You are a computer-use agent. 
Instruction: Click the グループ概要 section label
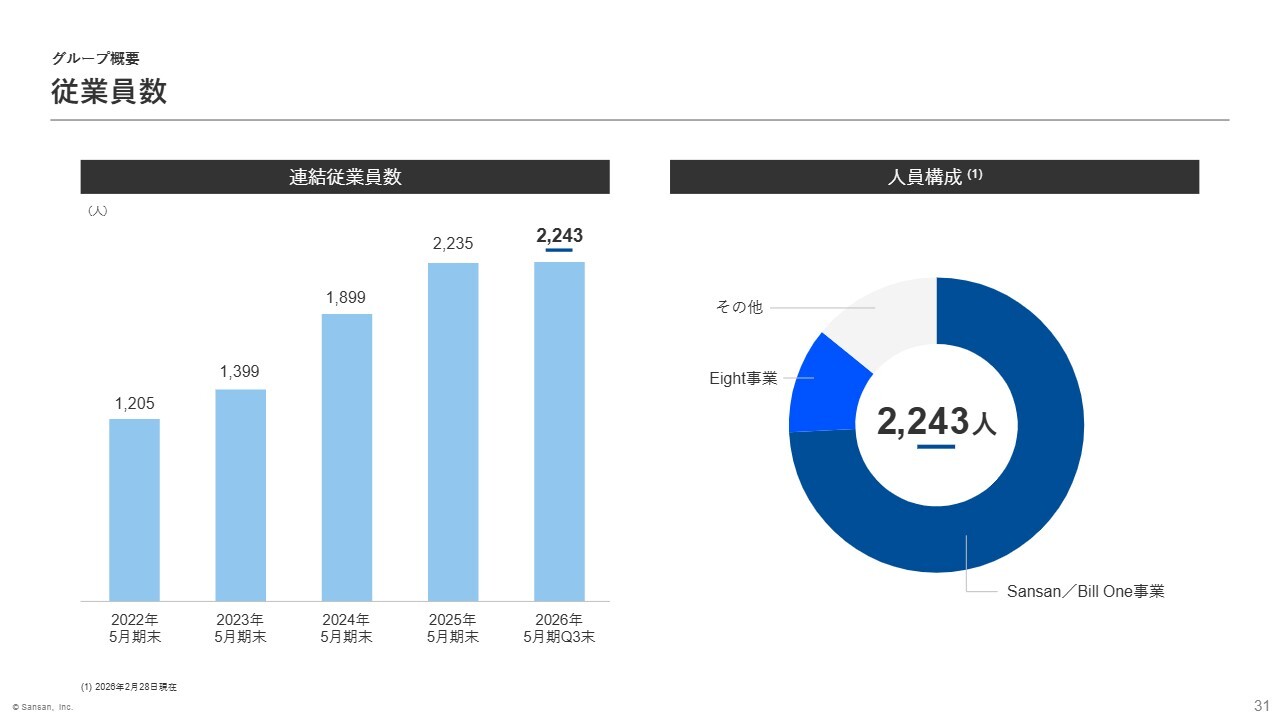click(96, 59)
